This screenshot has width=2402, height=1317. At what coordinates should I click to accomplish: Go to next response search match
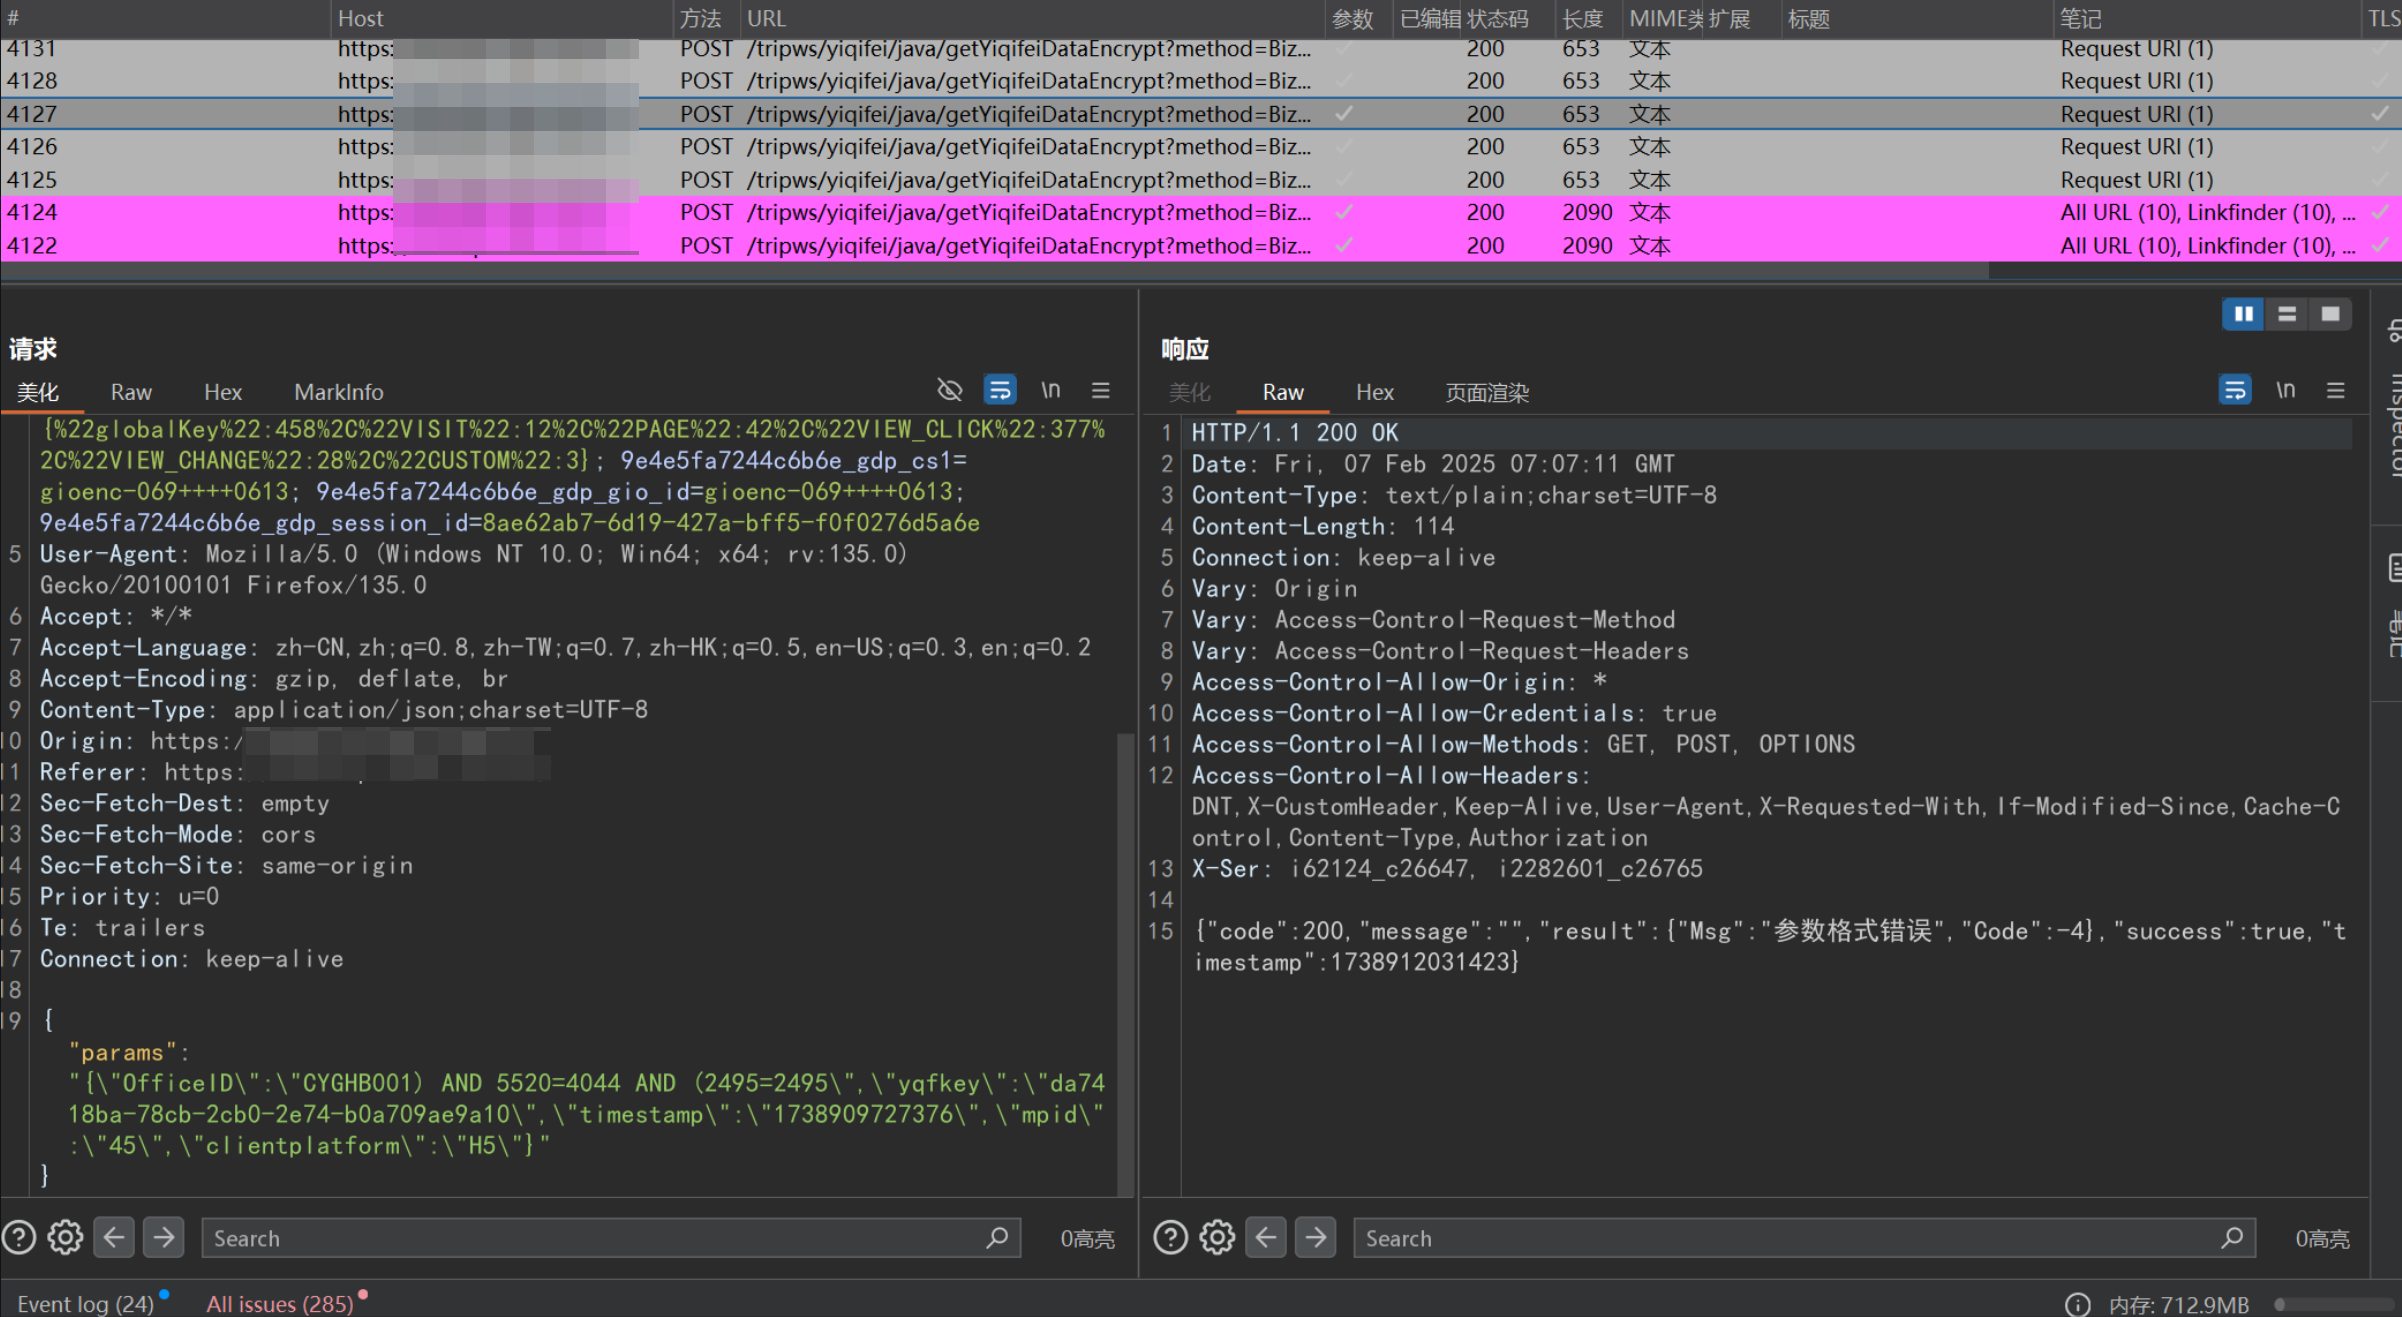(1315, 1238)
